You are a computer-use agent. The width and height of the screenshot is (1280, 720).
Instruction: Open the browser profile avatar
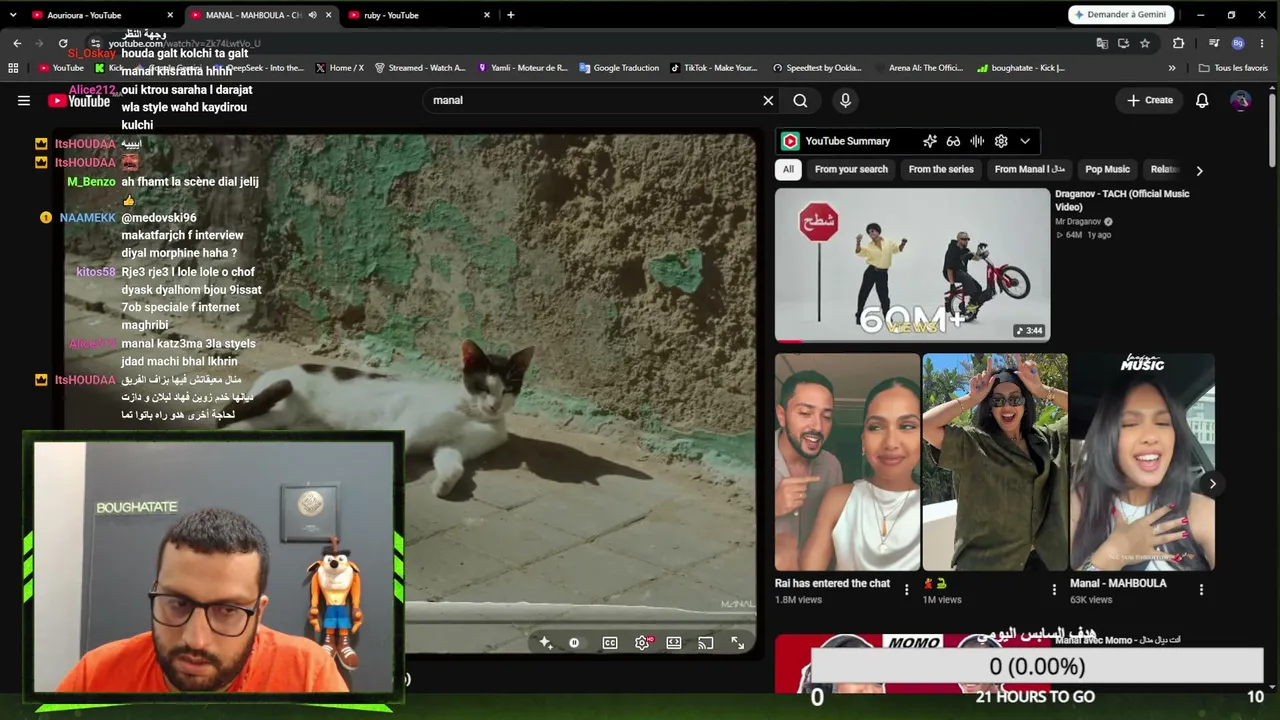(x=1238, y=43)
